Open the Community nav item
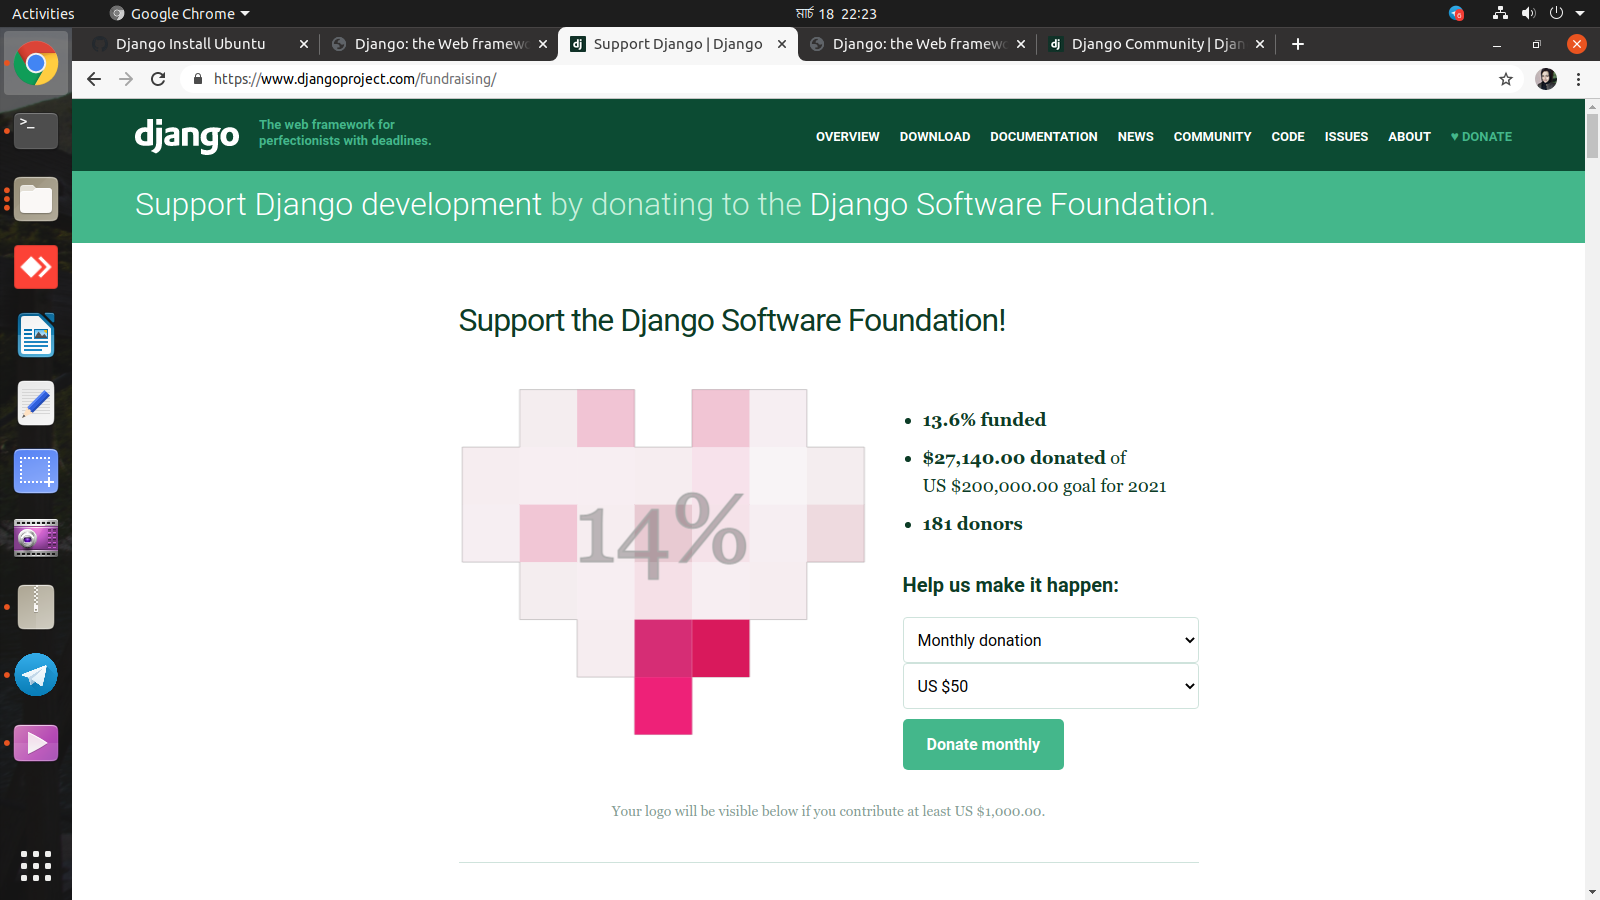The image size is (1600, 900). (1213, 137)
